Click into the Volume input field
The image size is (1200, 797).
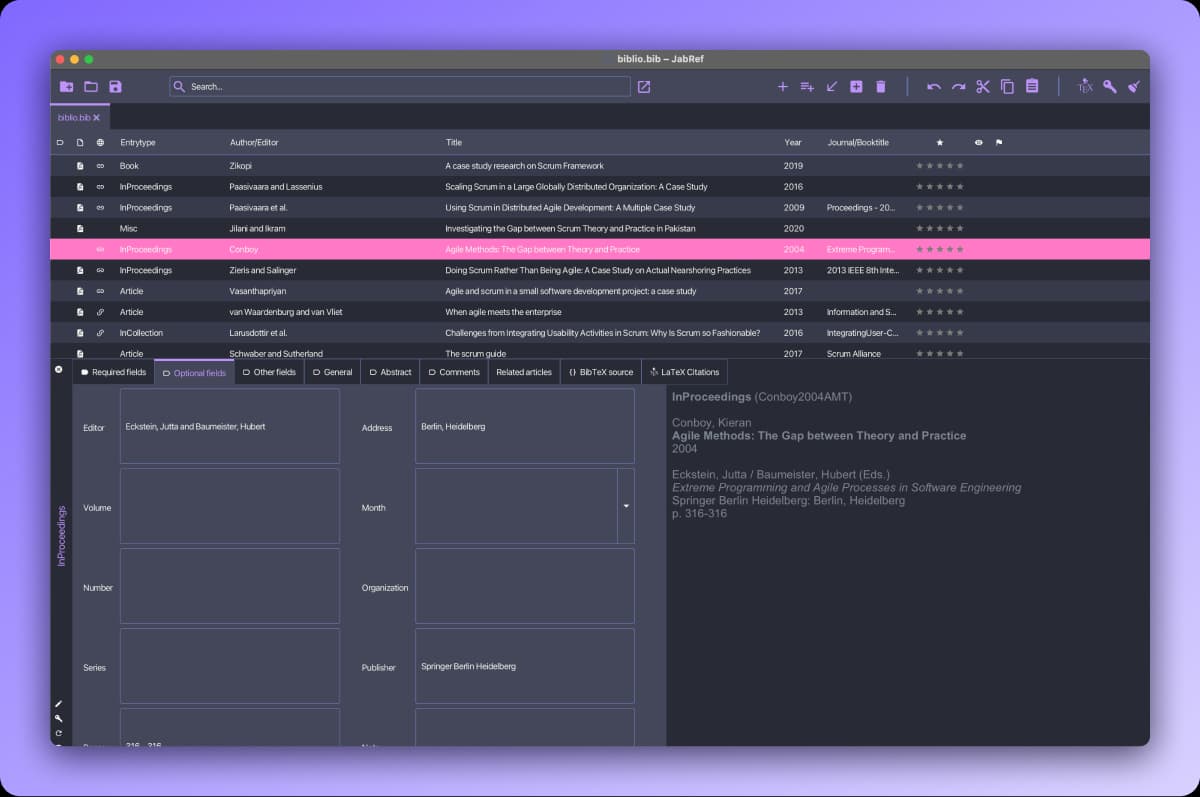230,506
